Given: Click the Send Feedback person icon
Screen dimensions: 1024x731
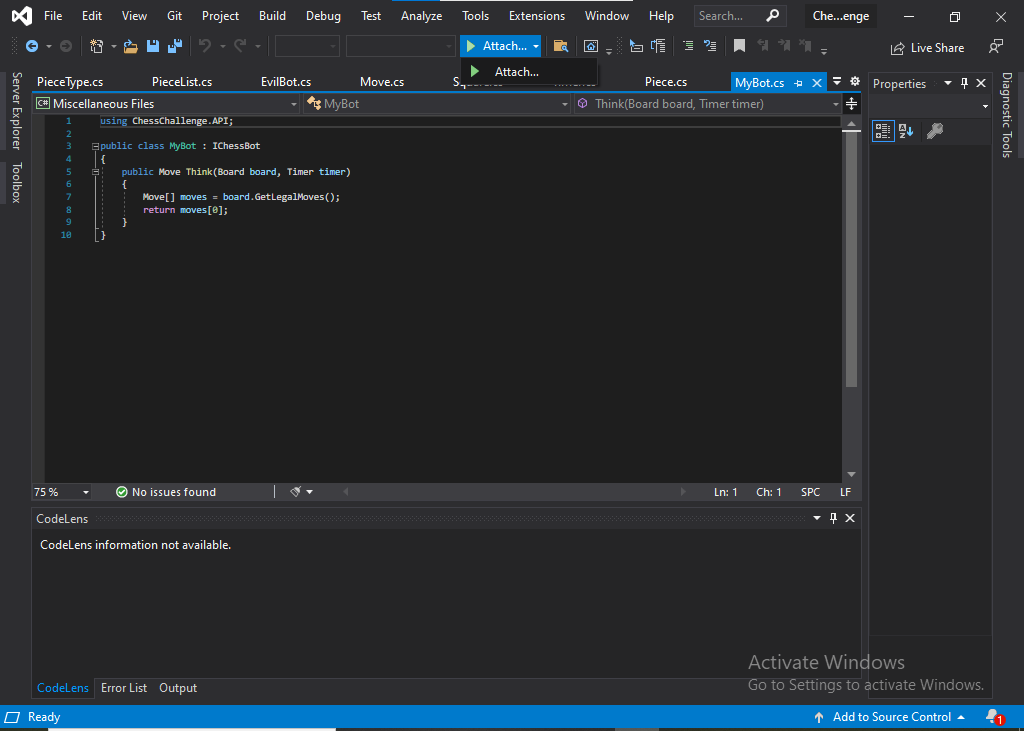Looking at the screenshot, I should (x=995, y=47).
